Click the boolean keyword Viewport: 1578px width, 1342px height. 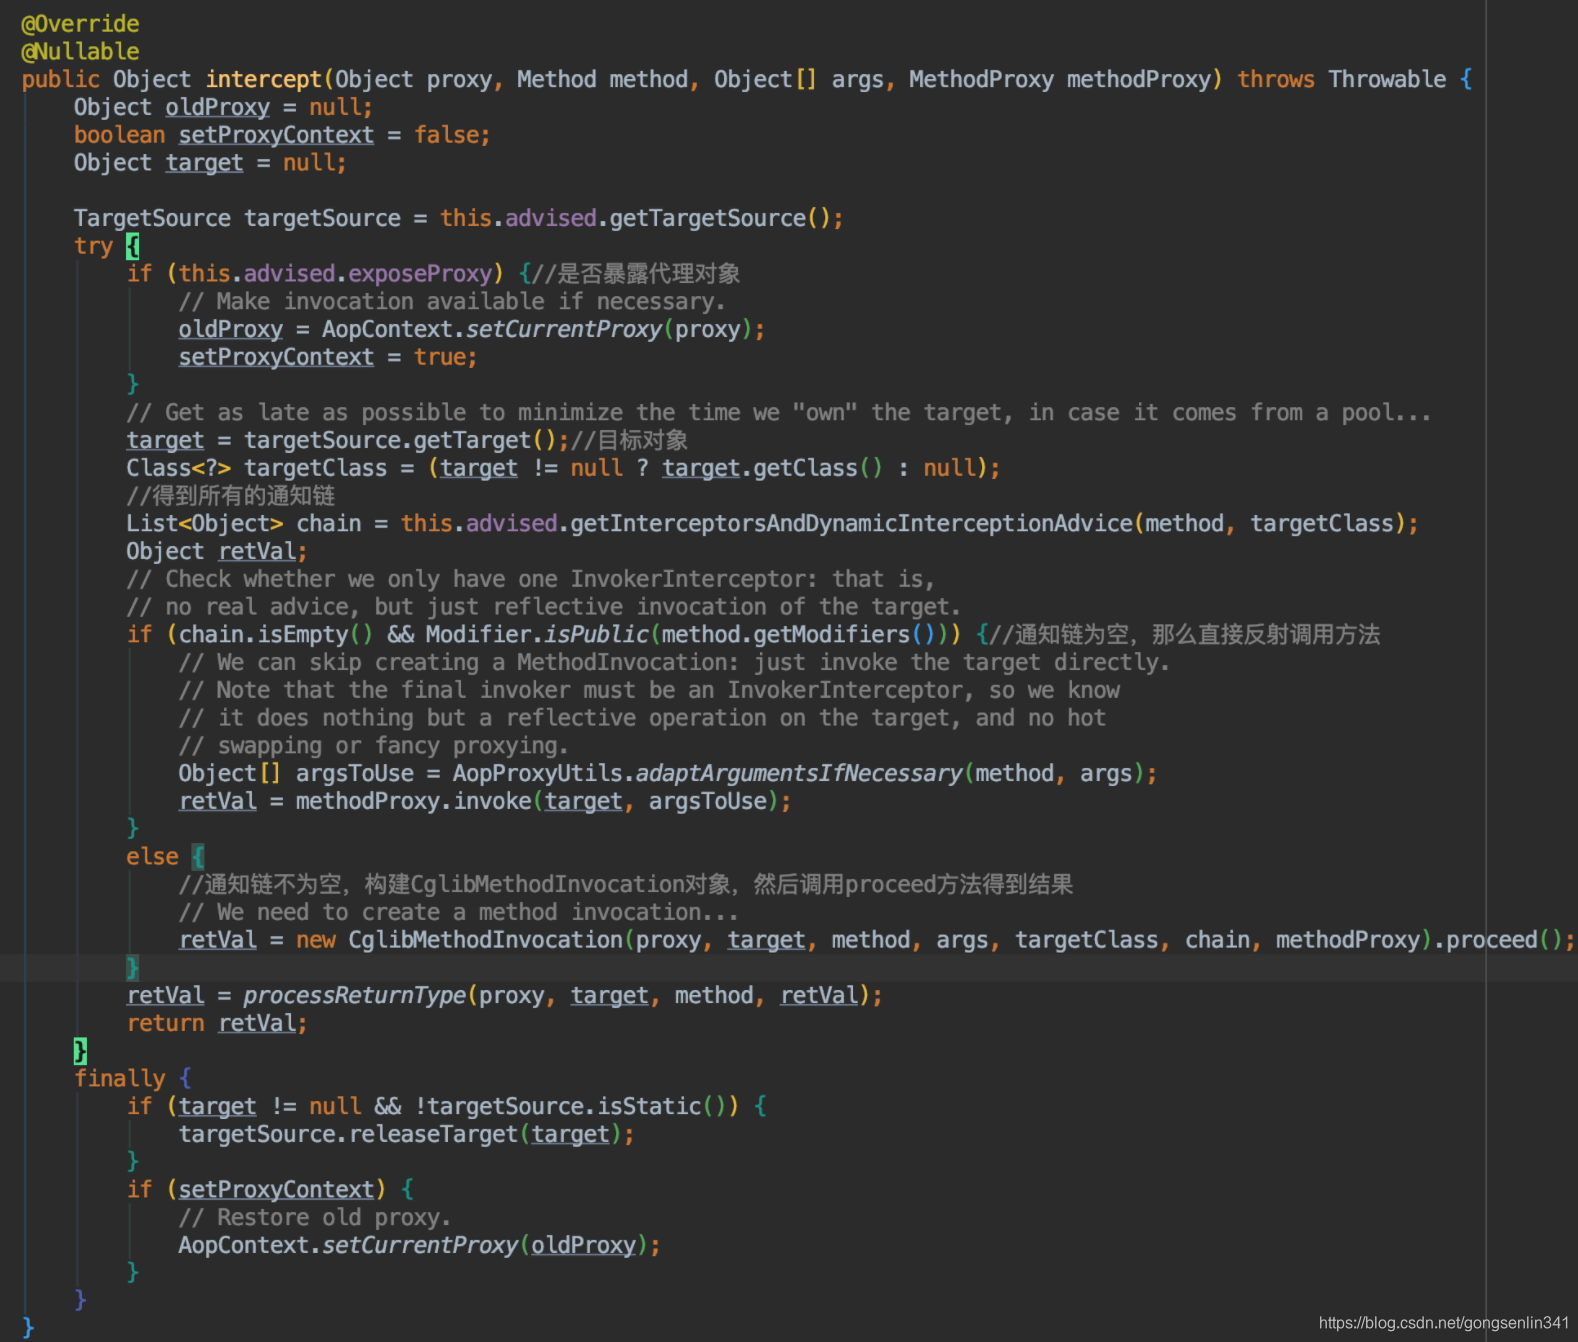pos(119,135)
